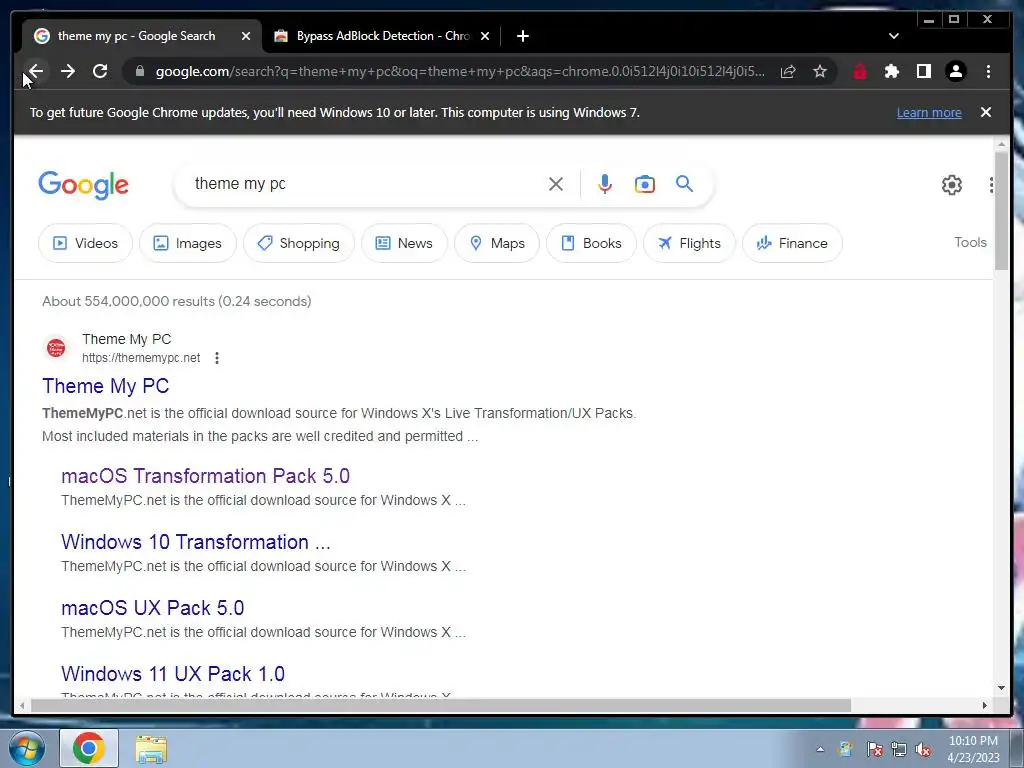Go forward with the forward arrow
Image resolution: width=1024 pixels, height=768 pixels.
(x=68, y=71)
